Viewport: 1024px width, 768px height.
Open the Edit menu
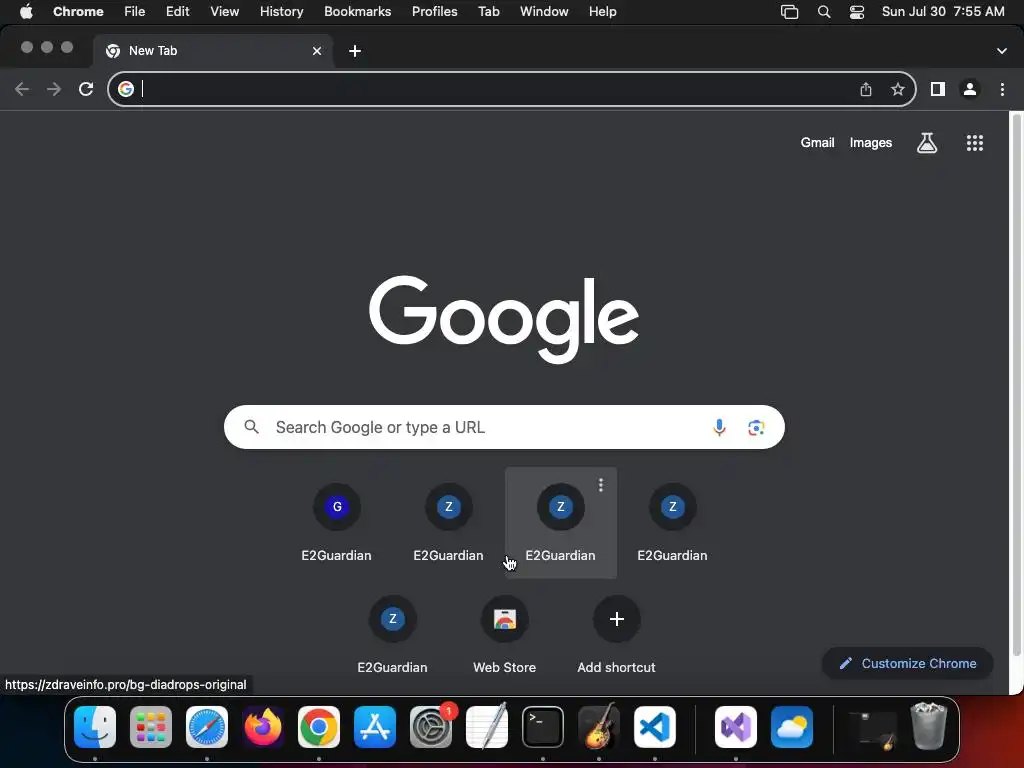[178, 12]
